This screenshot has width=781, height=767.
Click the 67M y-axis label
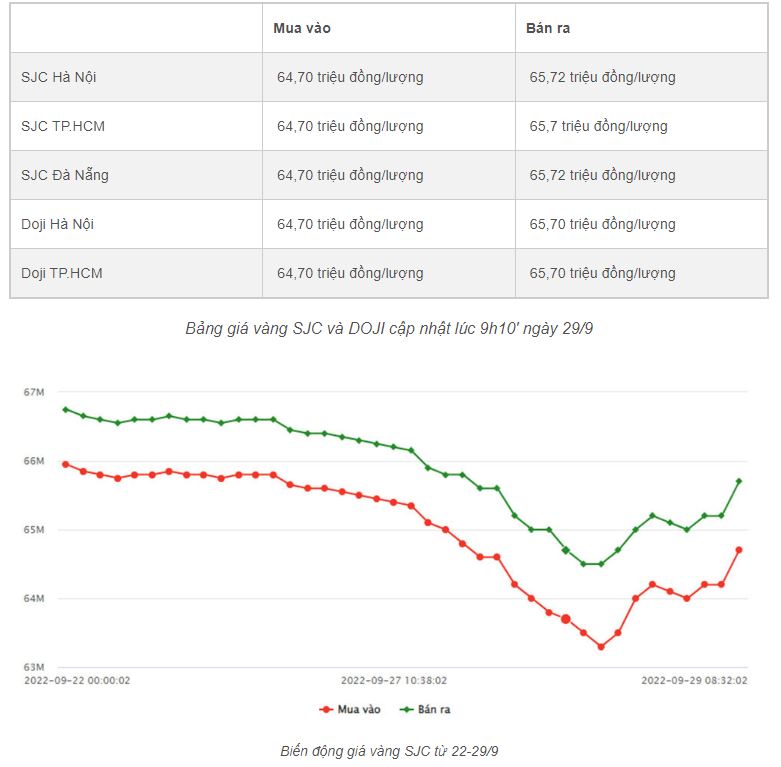coord(34,392)
